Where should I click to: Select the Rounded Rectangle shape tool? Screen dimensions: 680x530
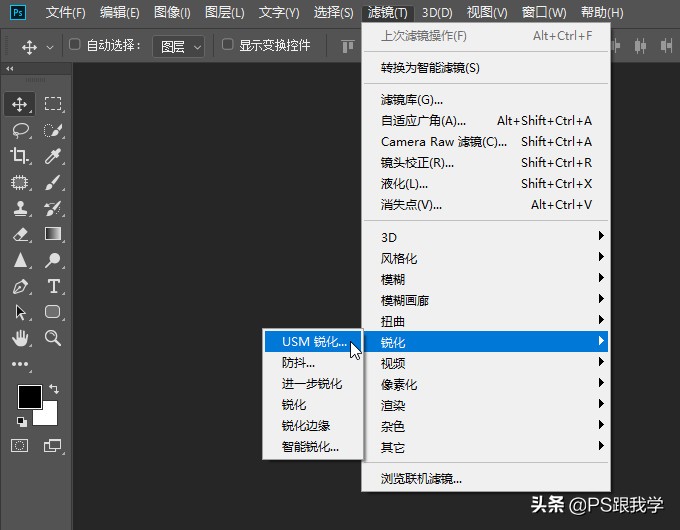53,312
